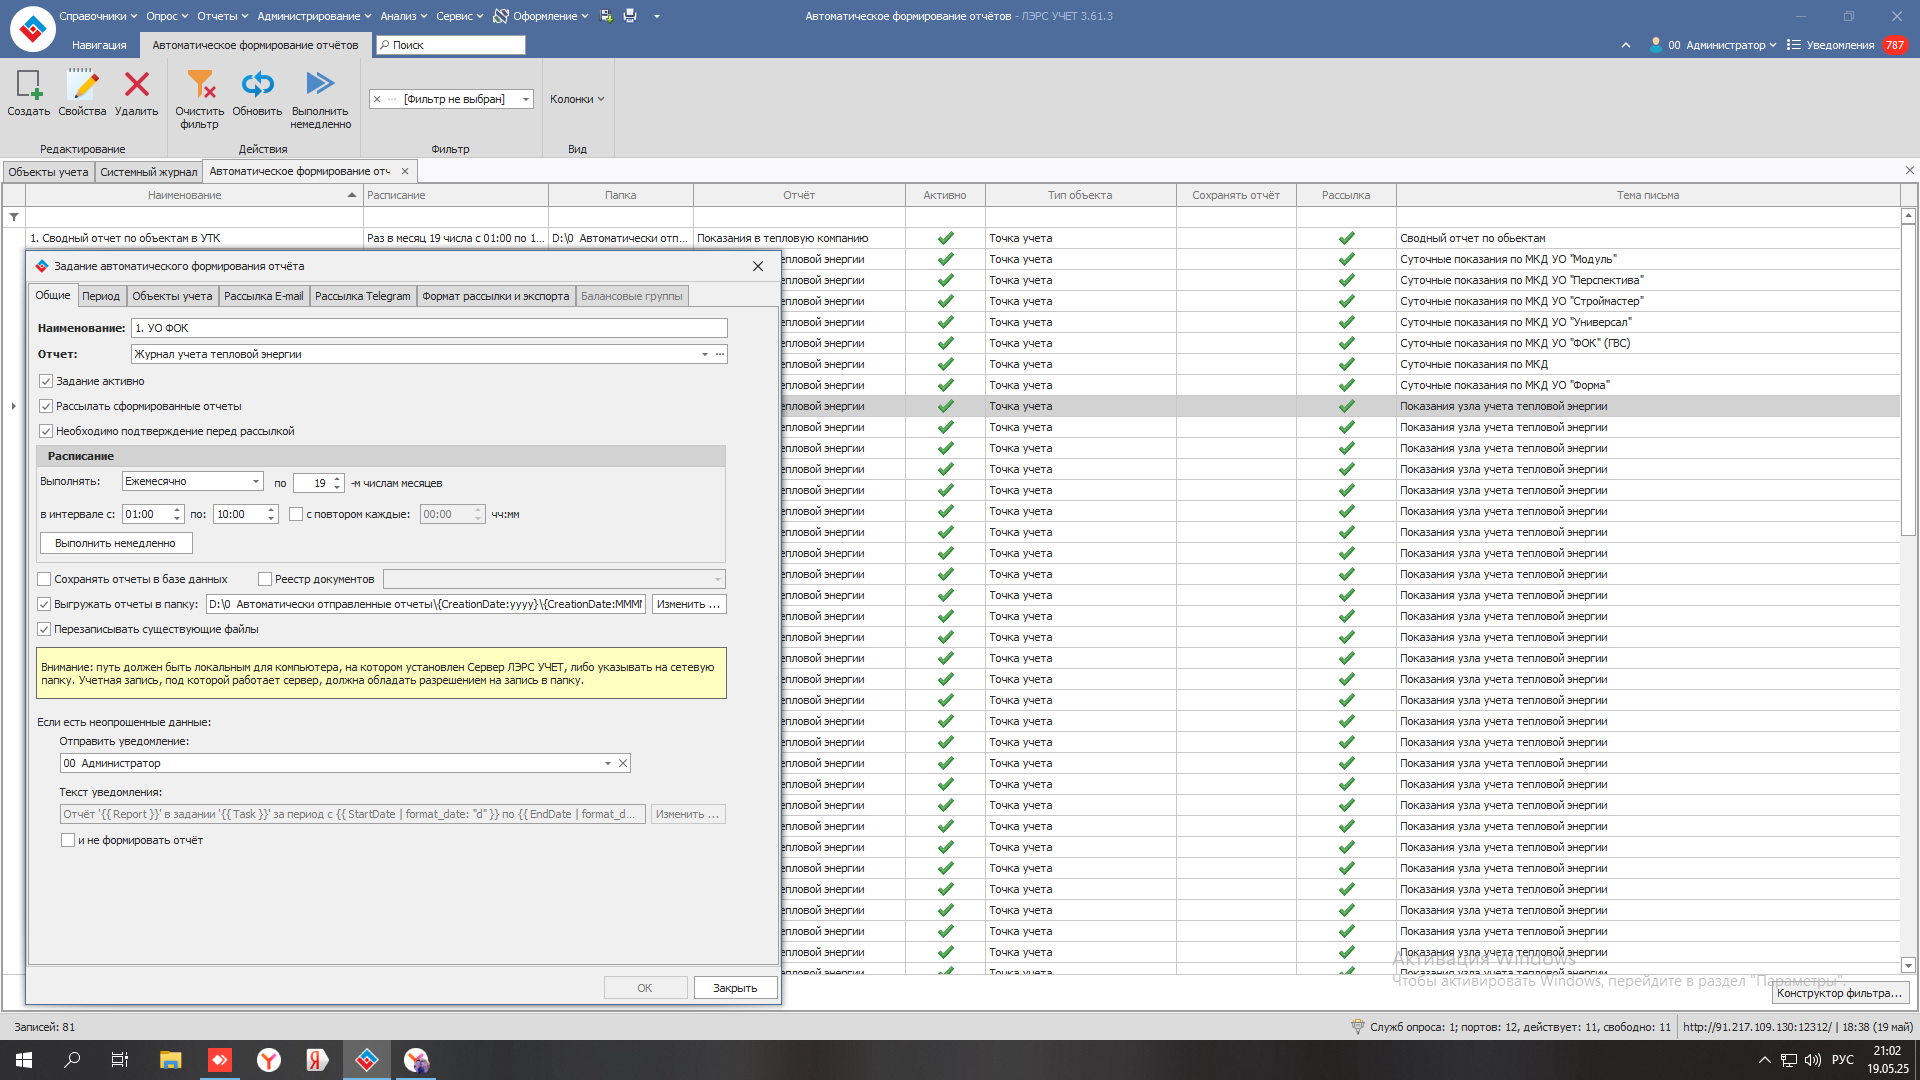Open the Рассылка E-mail tab
This screenshot has width=1920, height=1080.
point(263,296)
